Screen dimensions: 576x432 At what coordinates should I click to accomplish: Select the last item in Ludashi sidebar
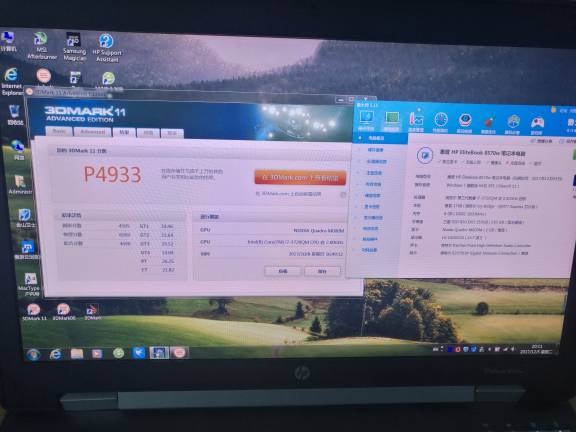point(370,250)
